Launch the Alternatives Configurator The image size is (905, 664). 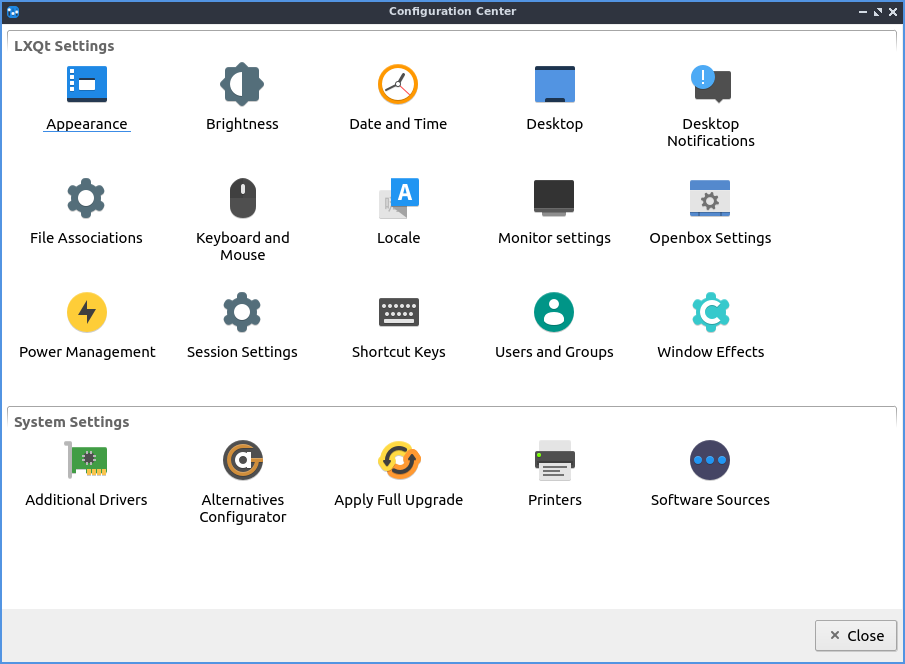pyautogui.click(x=242, y=461)
